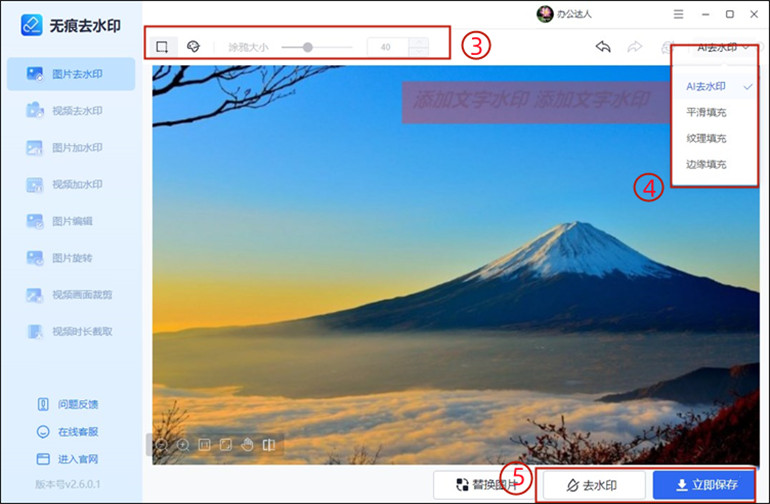Image resolution: width=770 pixels, height=504 pixels.
Task: Fit the image to the window
Action: (x=226, y=445)
